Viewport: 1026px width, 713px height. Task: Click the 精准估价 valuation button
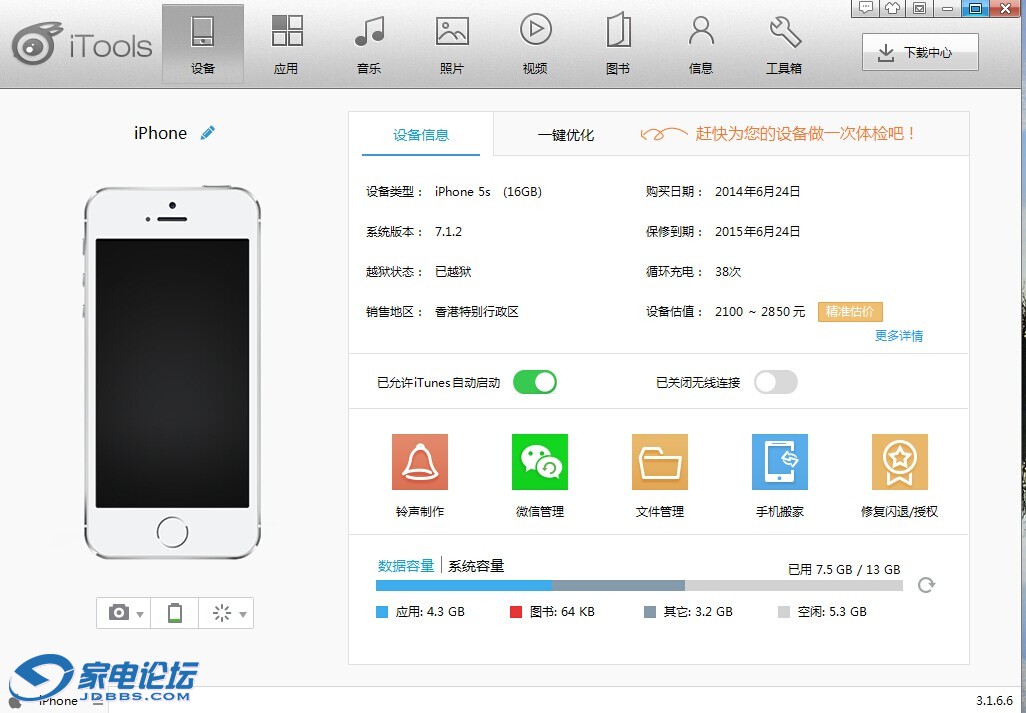850,312
